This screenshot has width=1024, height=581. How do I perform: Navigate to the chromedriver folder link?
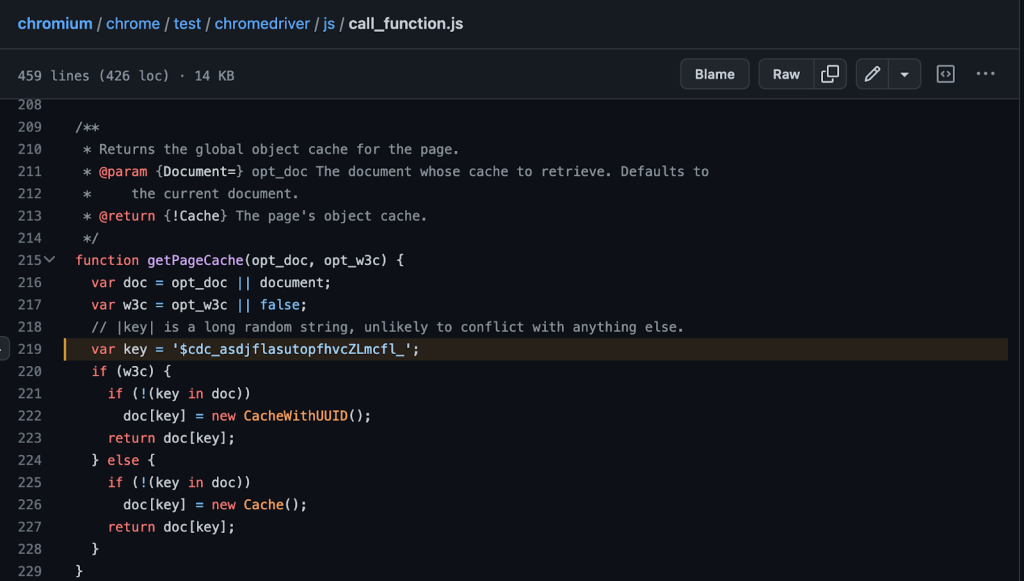click(x=262, y=23)
